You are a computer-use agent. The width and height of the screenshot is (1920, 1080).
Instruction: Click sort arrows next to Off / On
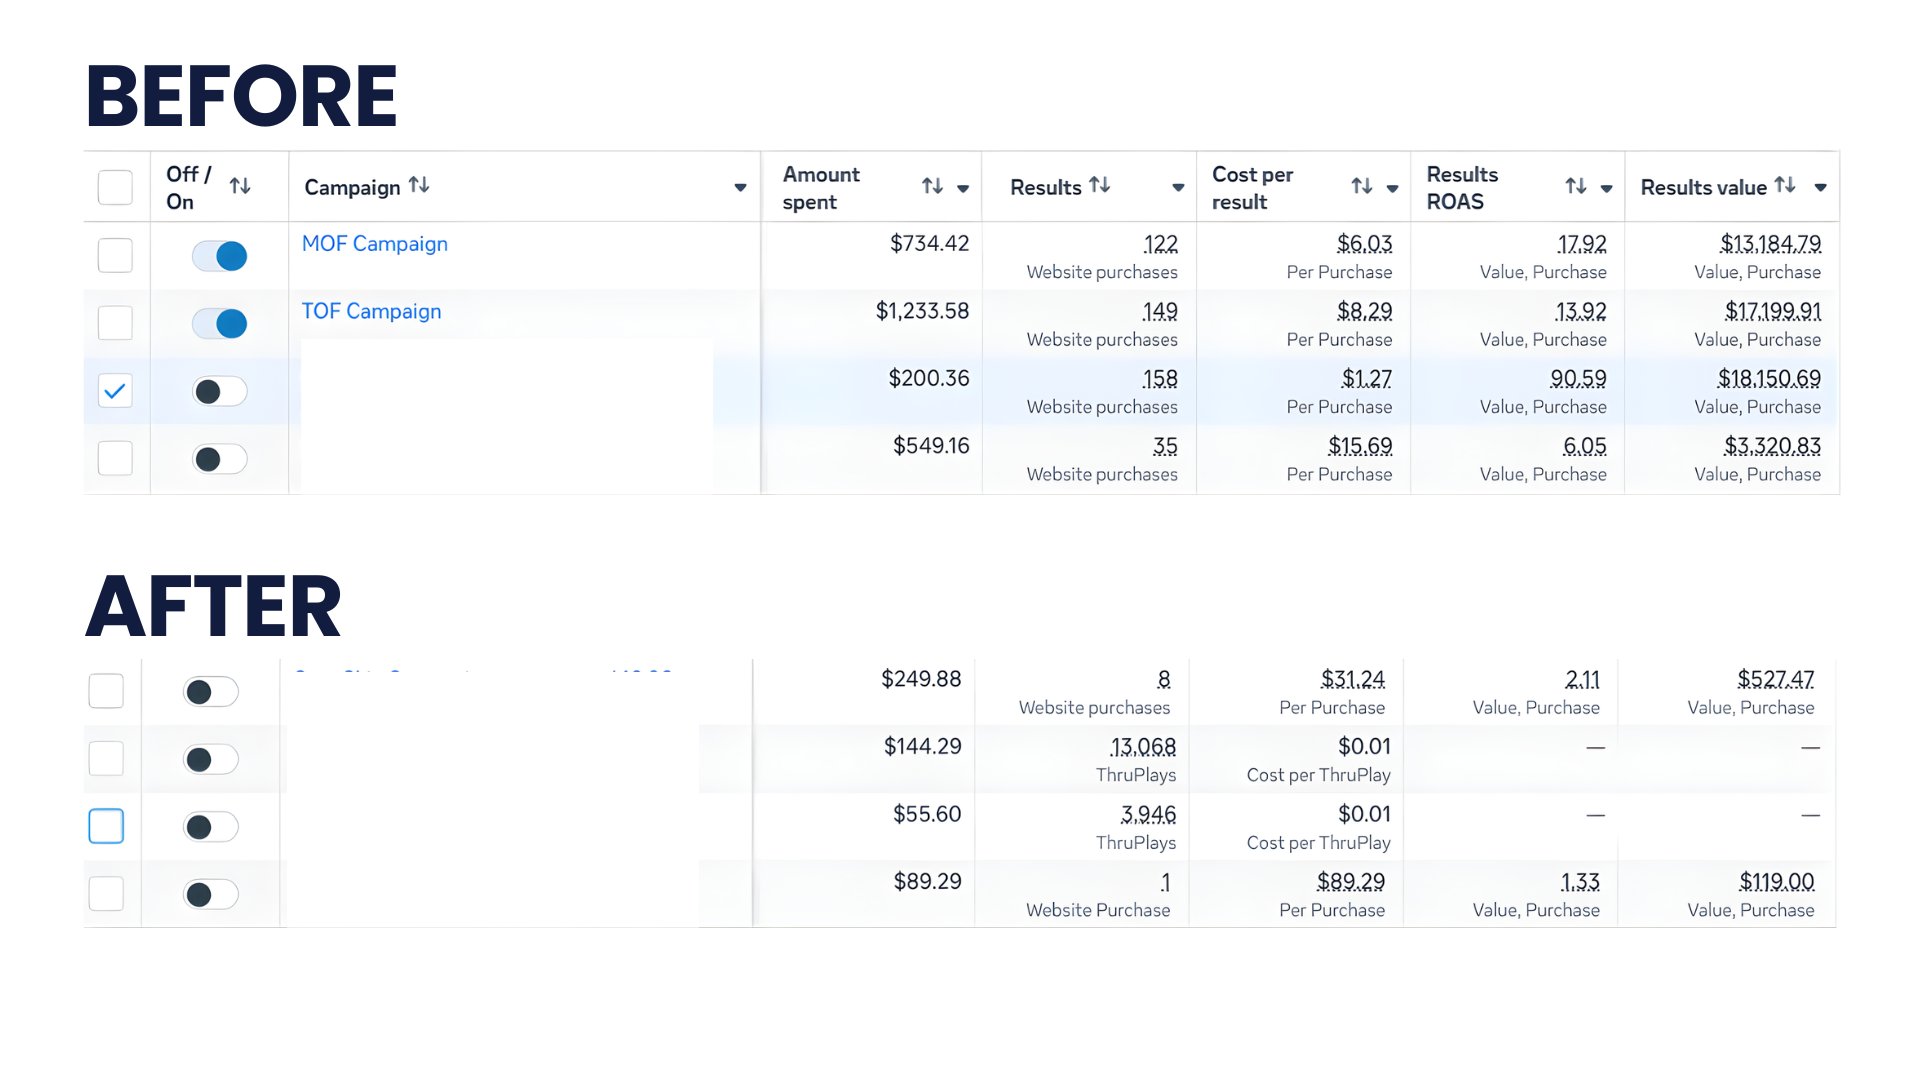pos(240,186)
